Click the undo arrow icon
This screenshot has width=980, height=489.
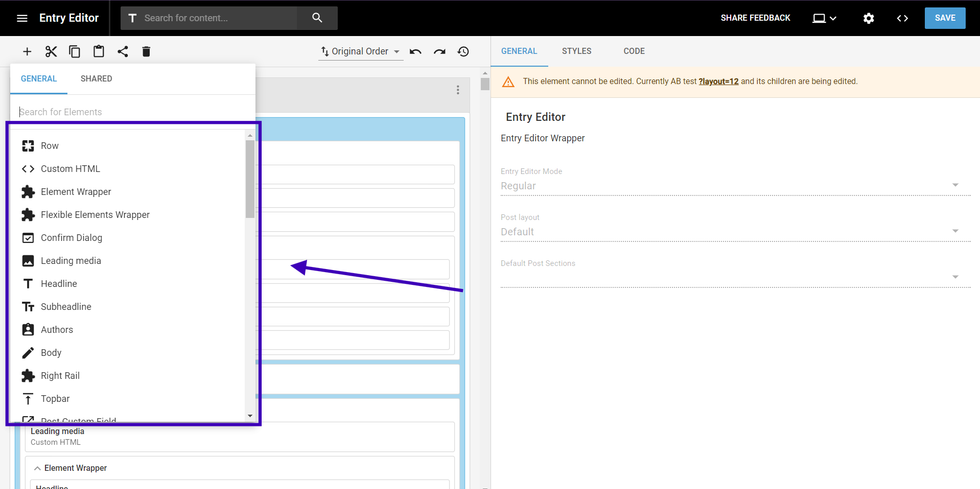point(415,52)
